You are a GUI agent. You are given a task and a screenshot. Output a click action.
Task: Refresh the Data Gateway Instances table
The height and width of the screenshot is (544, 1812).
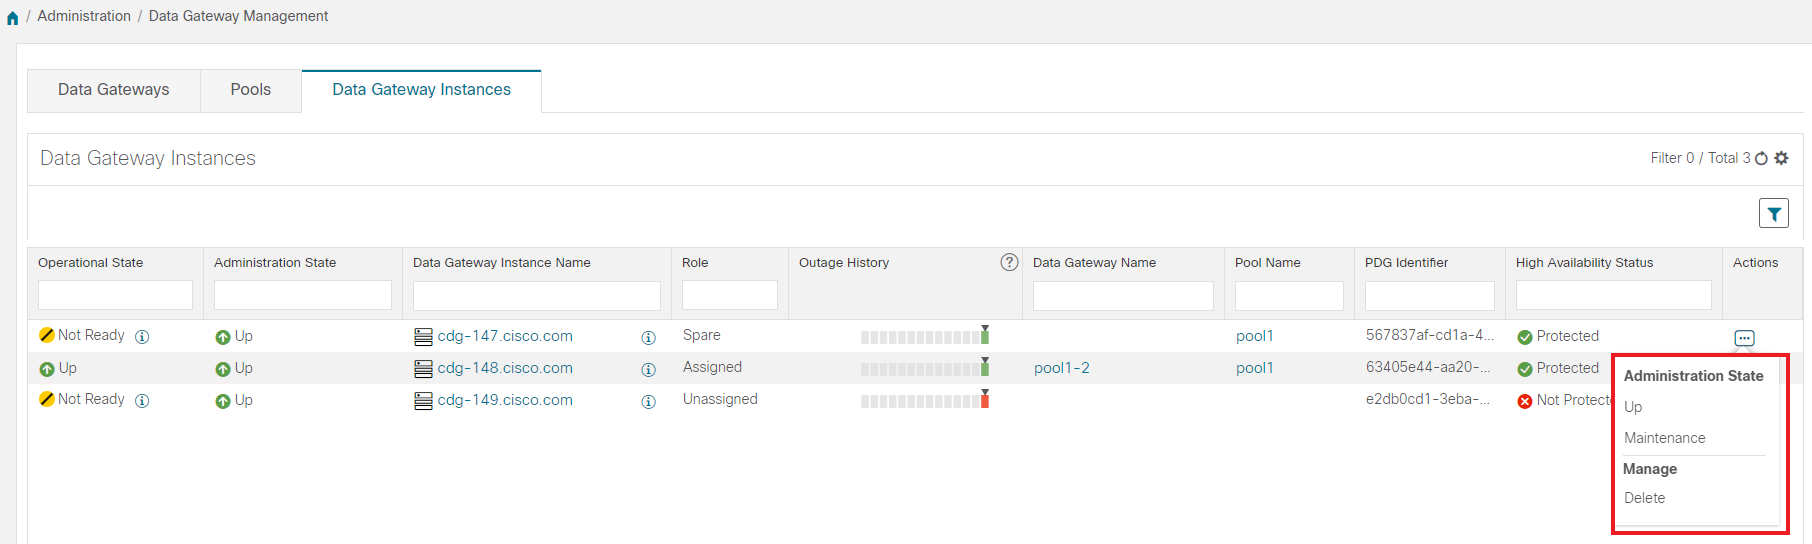click(1762, 158)
